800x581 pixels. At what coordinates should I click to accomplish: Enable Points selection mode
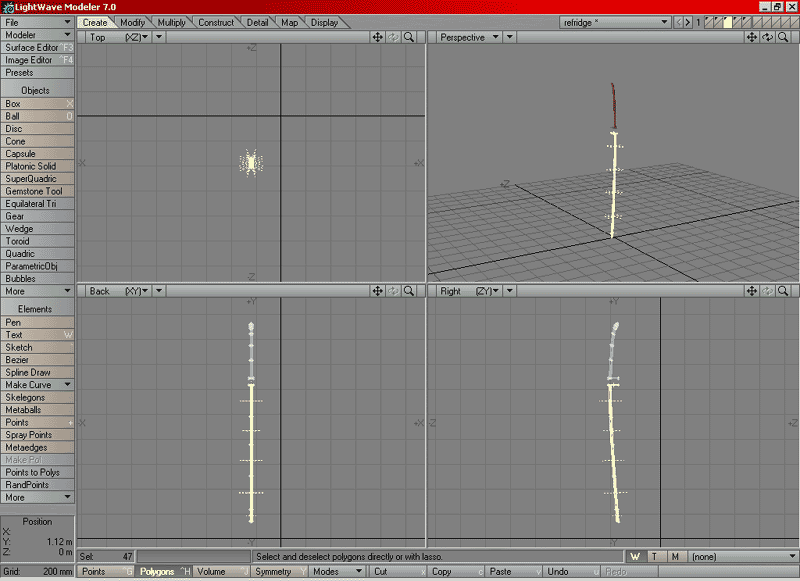[x=106, y=572]
